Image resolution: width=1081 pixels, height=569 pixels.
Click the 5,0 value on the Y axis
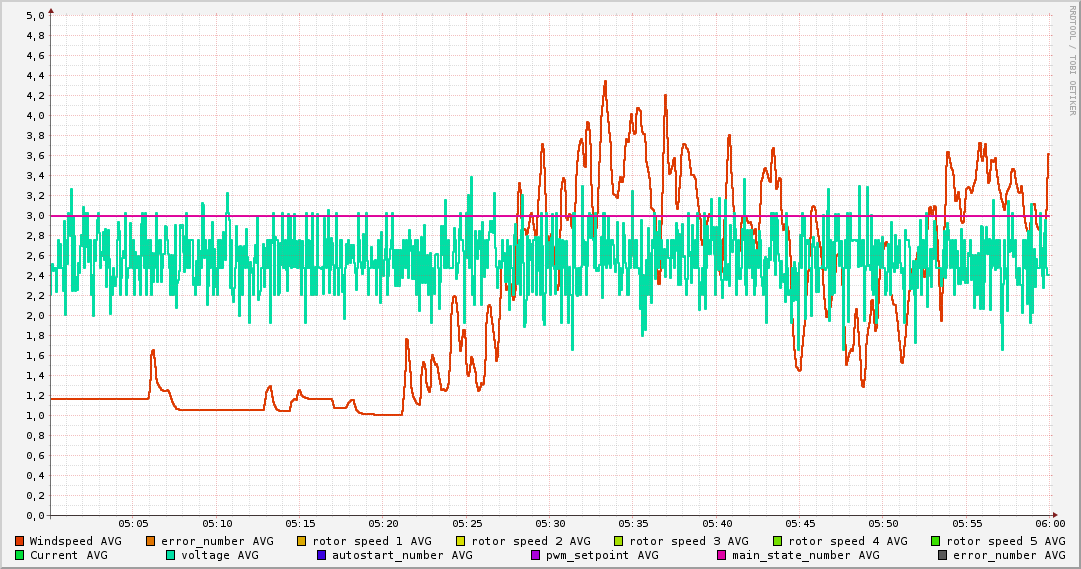coord(35,15)
